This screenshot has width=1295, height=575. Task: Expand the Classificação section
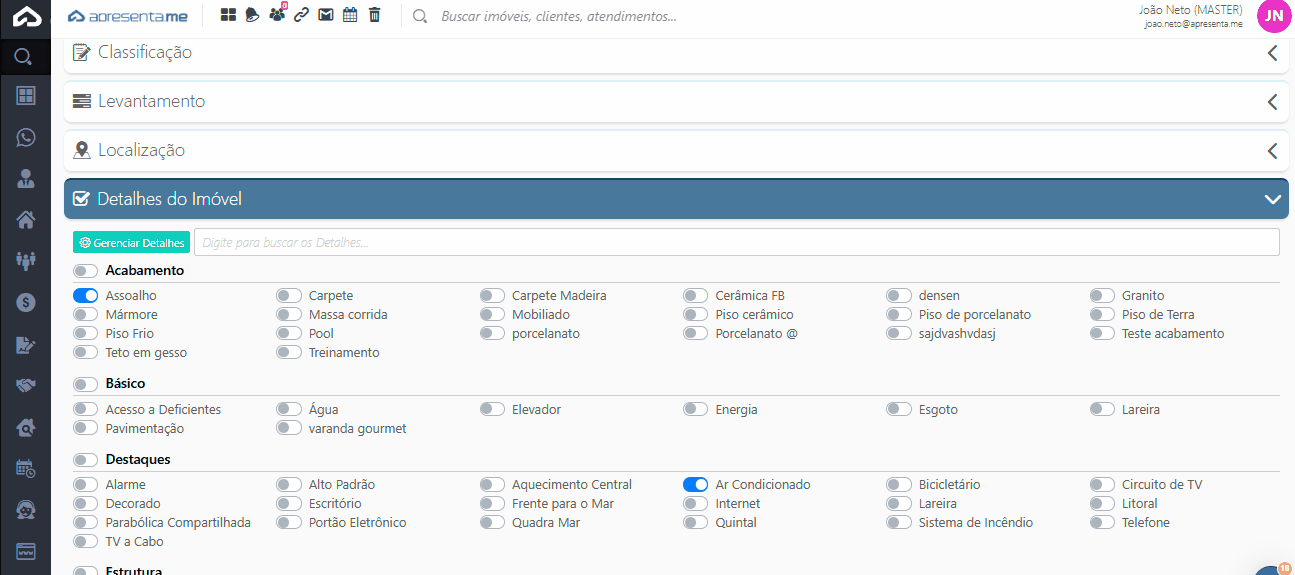pos(1272,53)
